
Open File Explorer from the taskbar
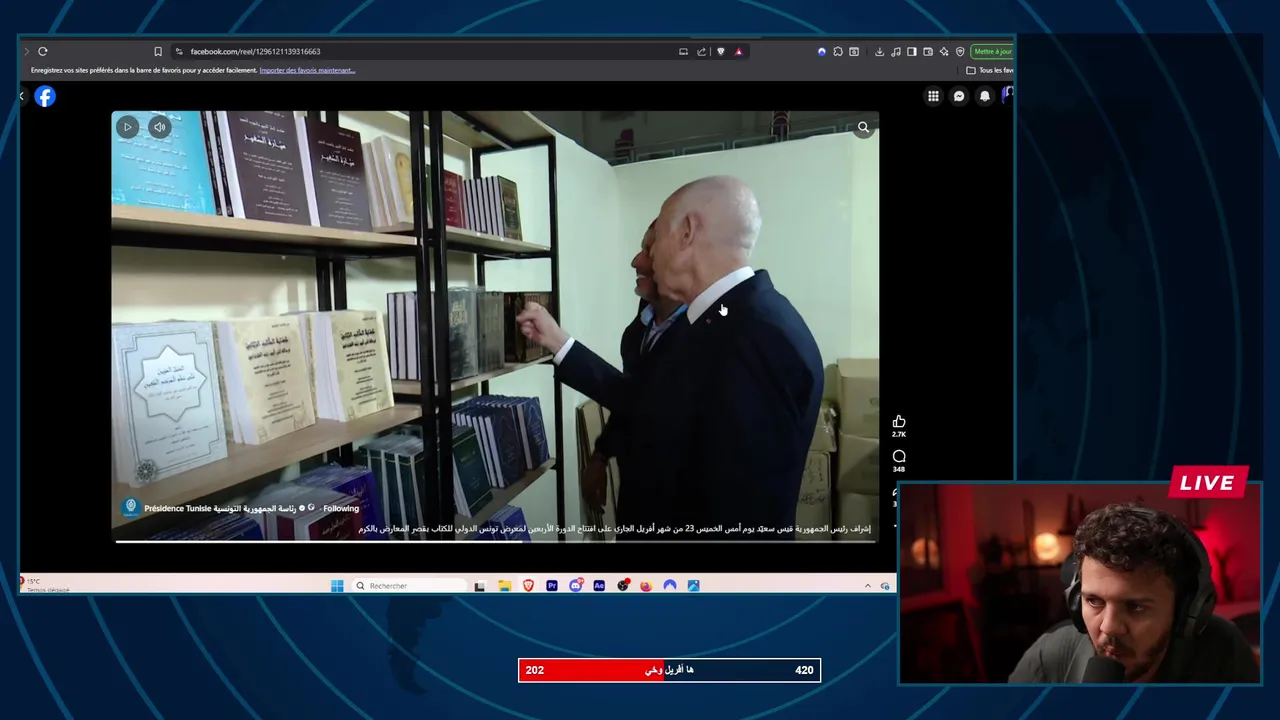click(x=505, y=586)
